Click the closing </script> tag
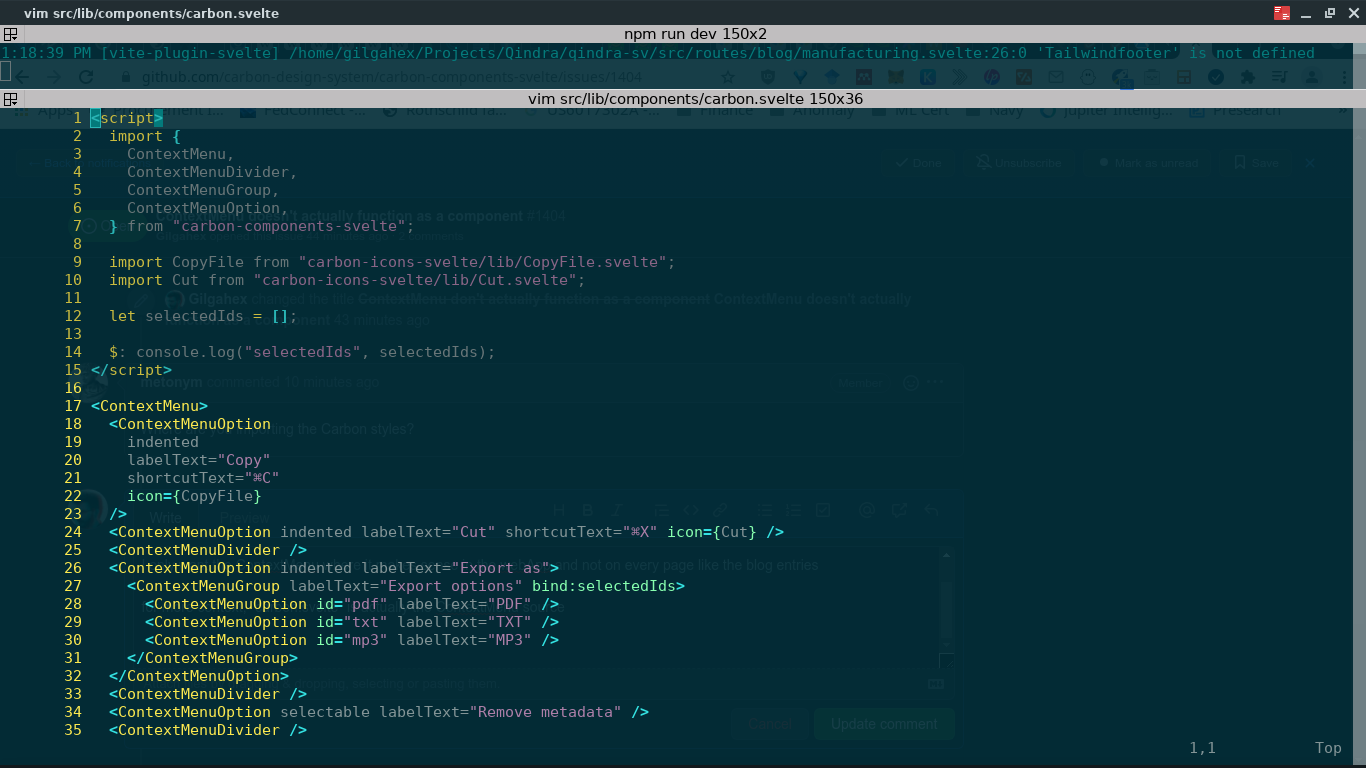 (131, 370)
